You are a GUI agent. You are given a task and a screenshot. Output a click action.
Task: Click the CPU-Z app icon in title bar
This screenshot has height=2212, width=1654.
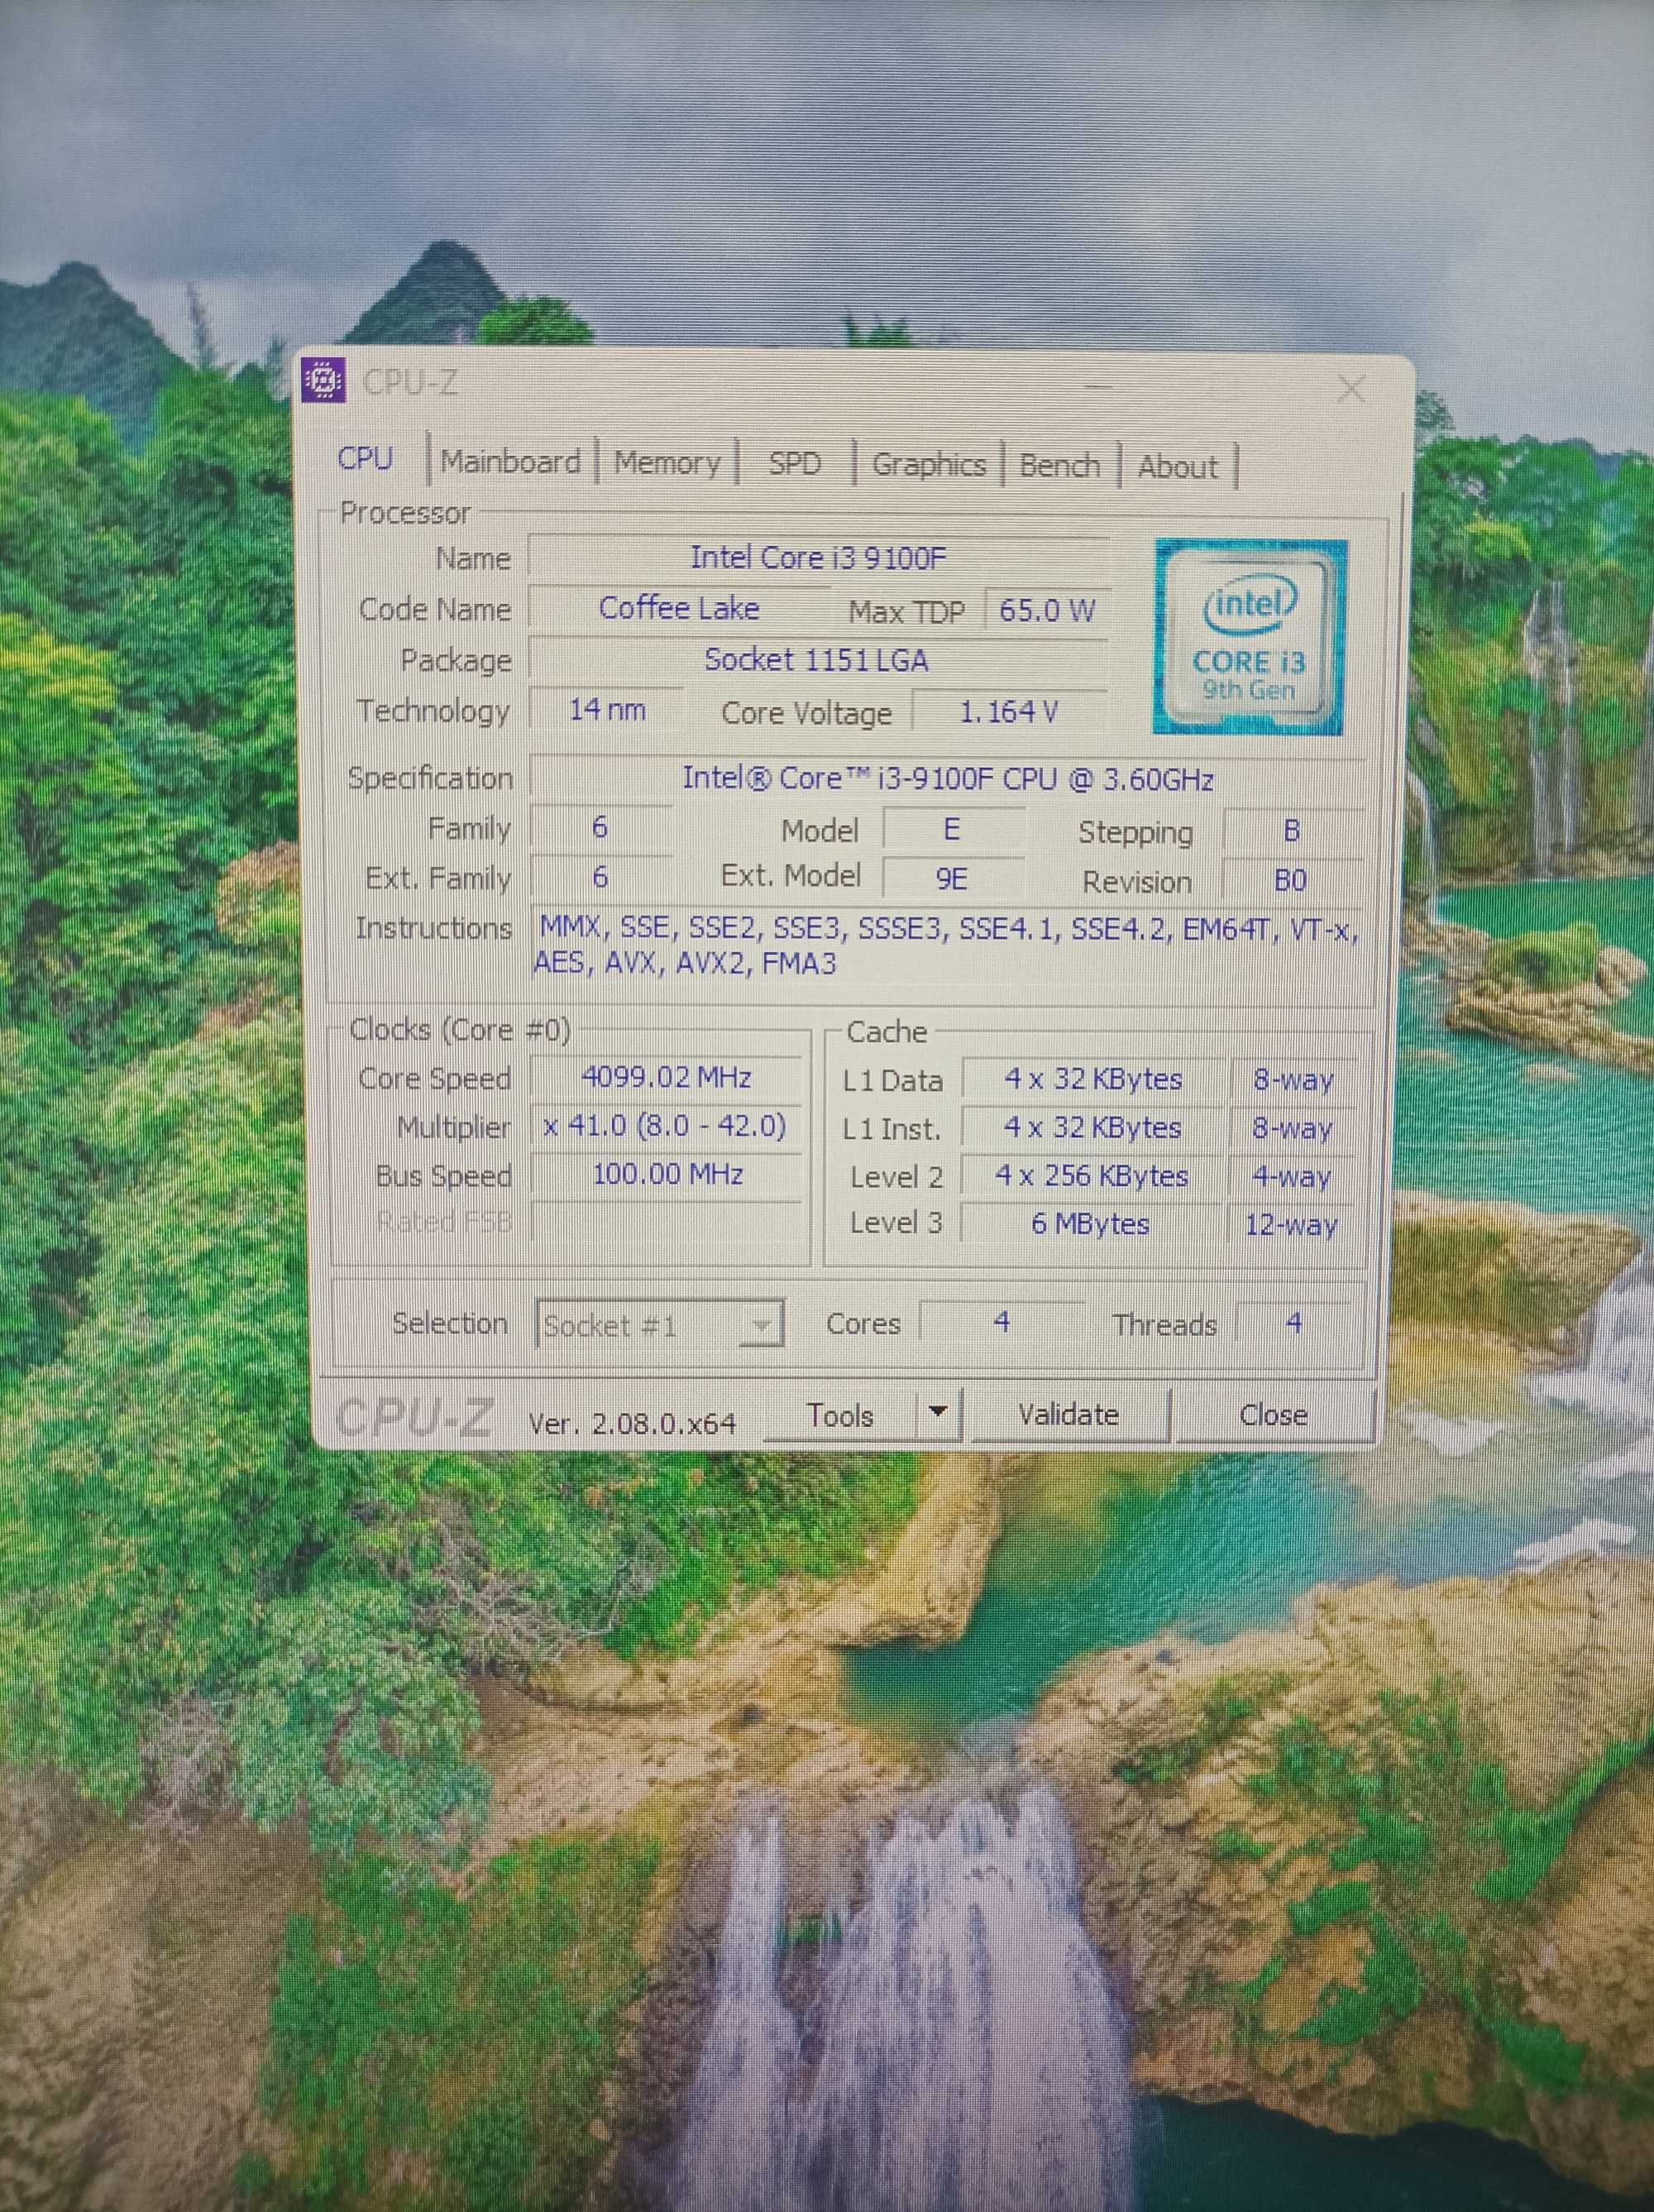(323, 382)
